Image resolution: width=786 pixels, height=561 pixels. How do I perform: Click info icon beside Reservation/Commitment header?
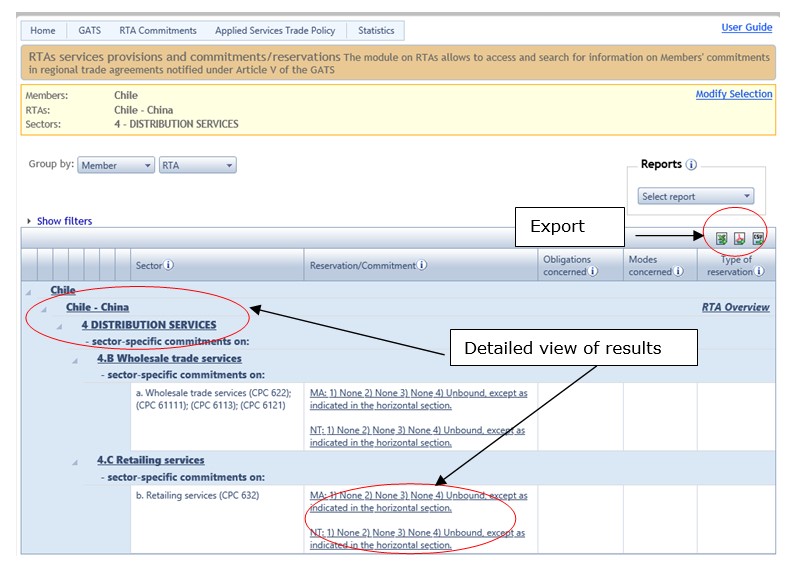coord(422,265)
